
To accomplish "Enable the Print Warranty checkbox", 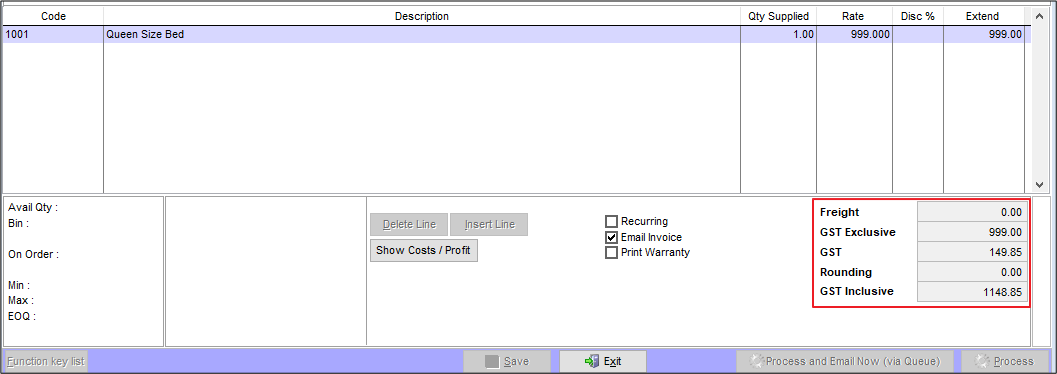I will (x=611, y=253).
